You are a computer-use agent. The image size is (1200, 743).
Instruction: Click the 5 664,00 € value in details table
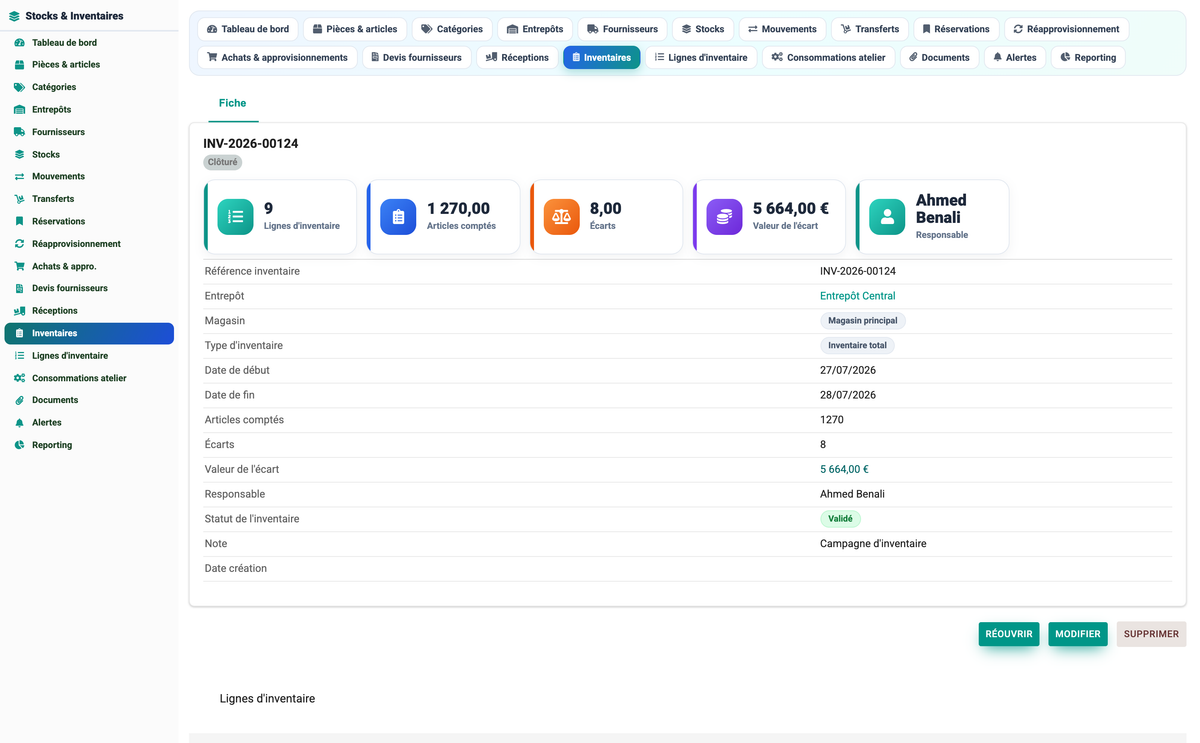[x=844, y=469]
